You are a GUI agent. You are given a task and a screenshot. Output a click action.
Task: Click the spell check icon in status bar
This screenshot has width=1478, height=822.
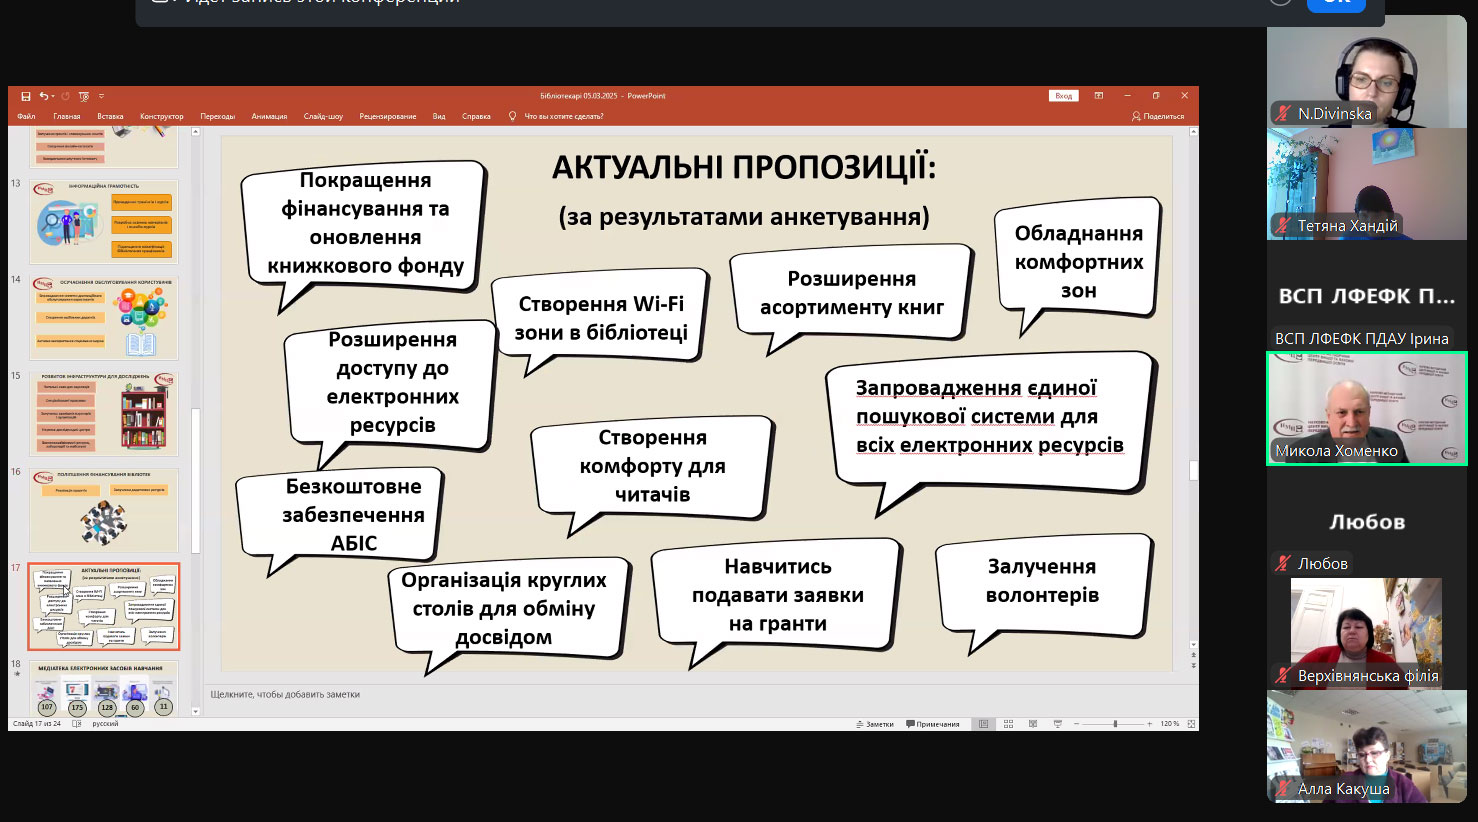point(77,724)
